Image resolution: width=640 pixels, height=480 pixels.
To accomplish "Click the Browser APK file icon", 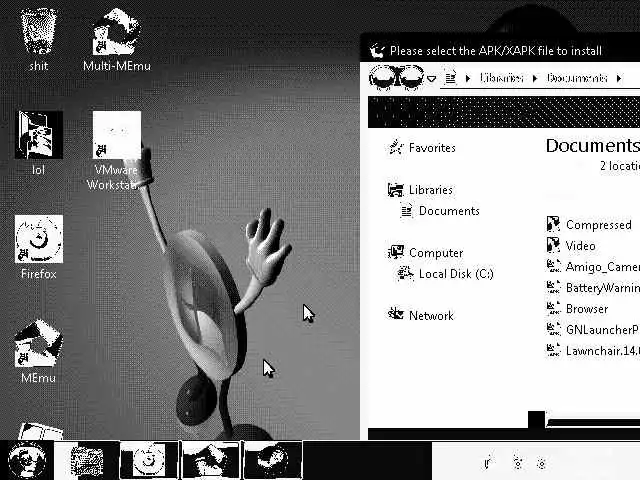I will pos(553,308).
